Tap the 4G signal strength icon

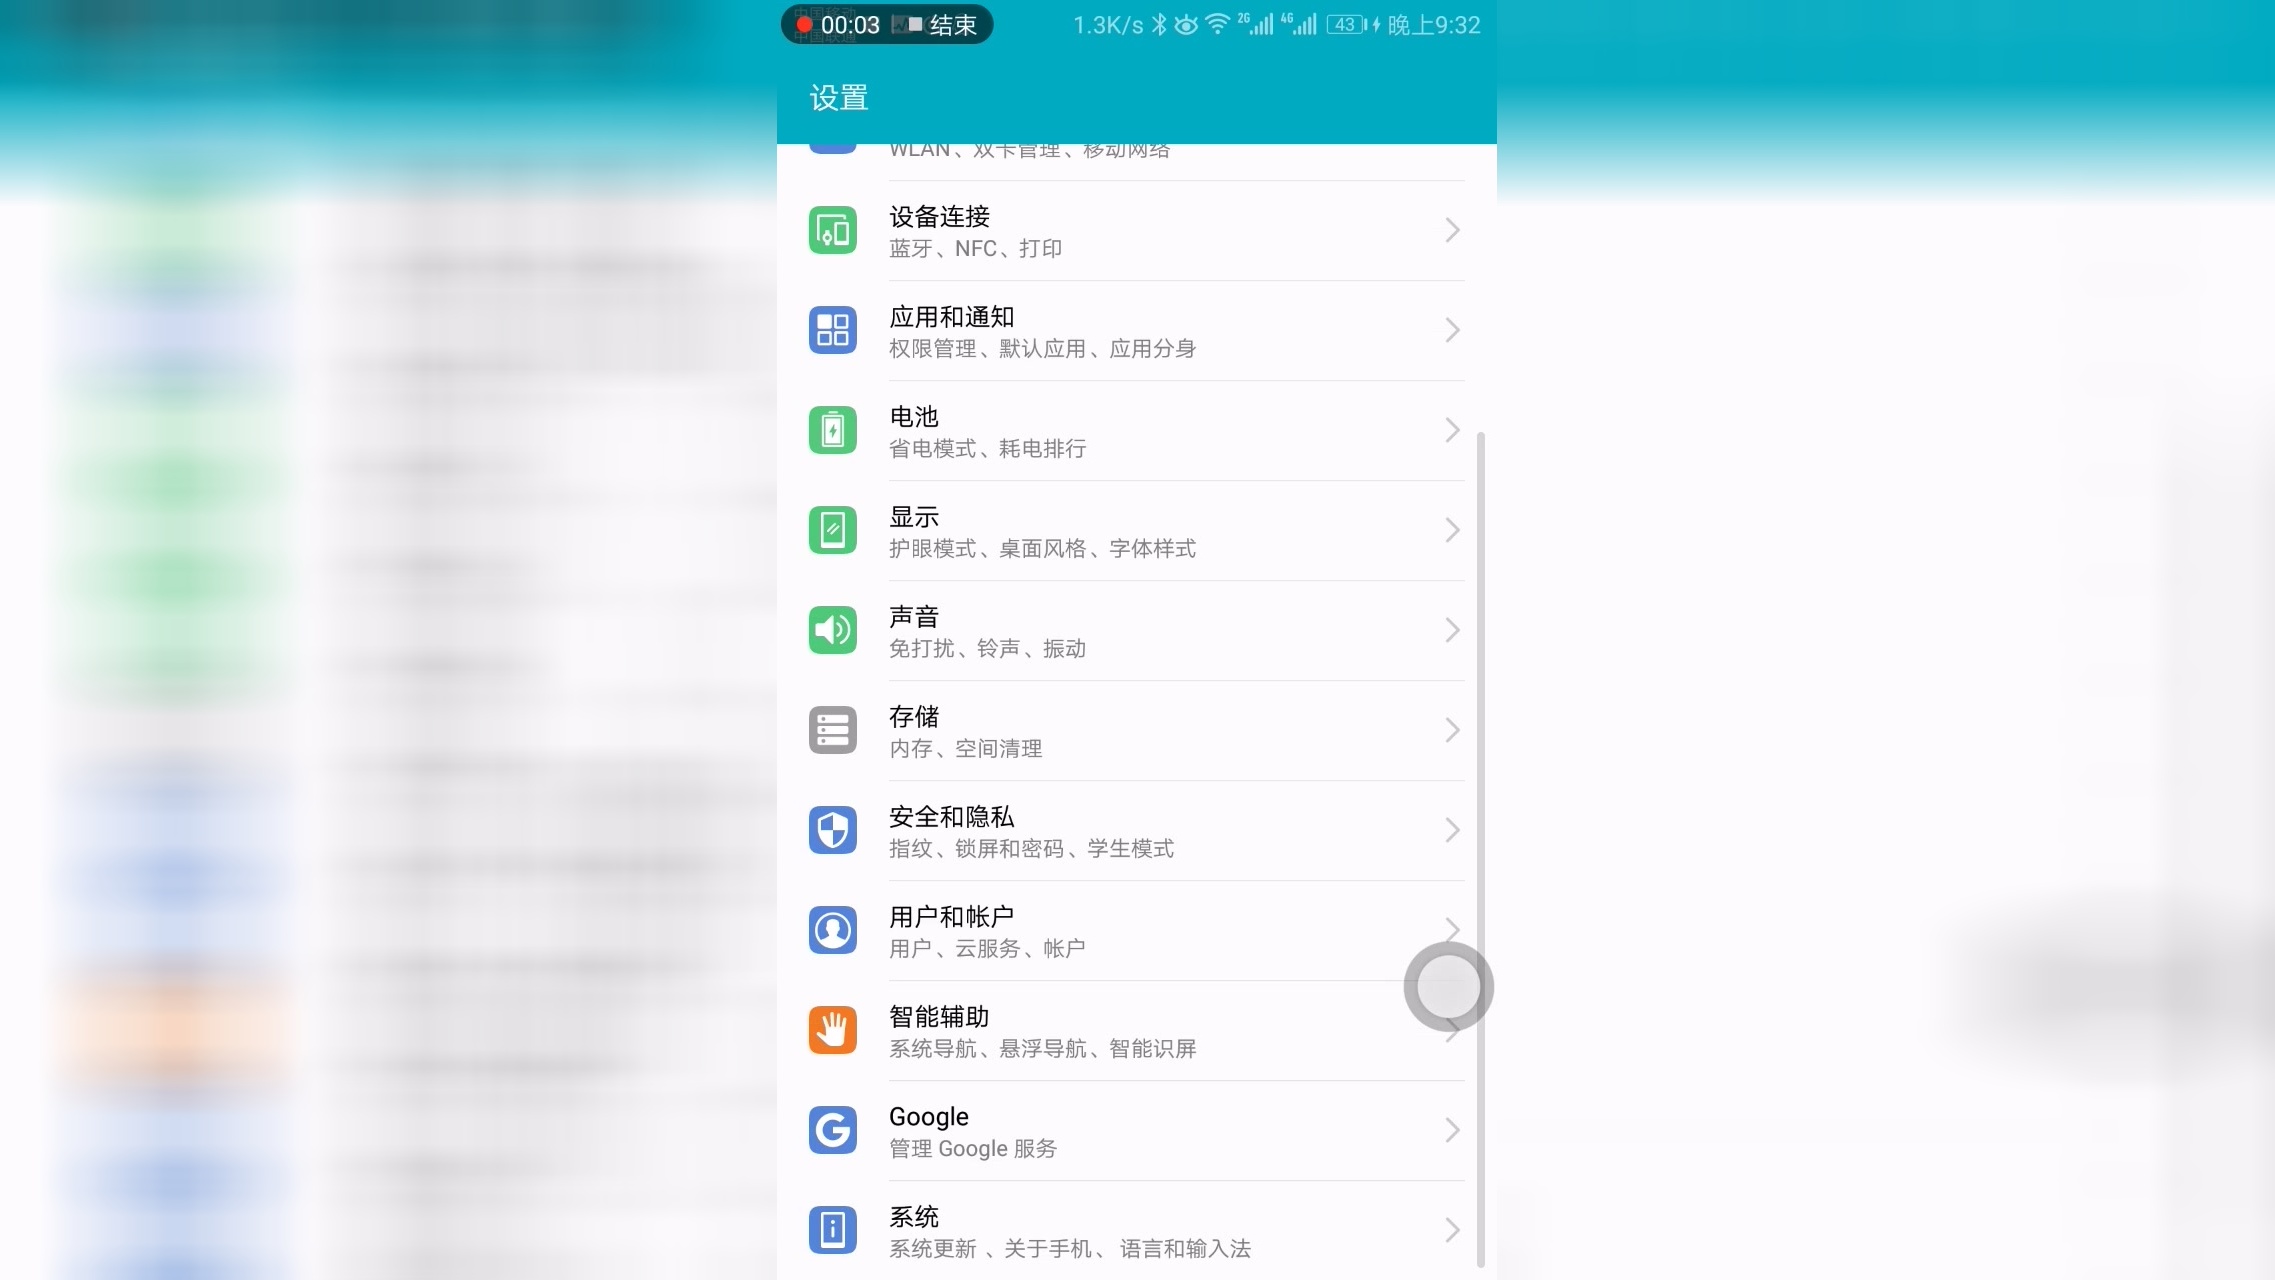tap(1299, 25)
